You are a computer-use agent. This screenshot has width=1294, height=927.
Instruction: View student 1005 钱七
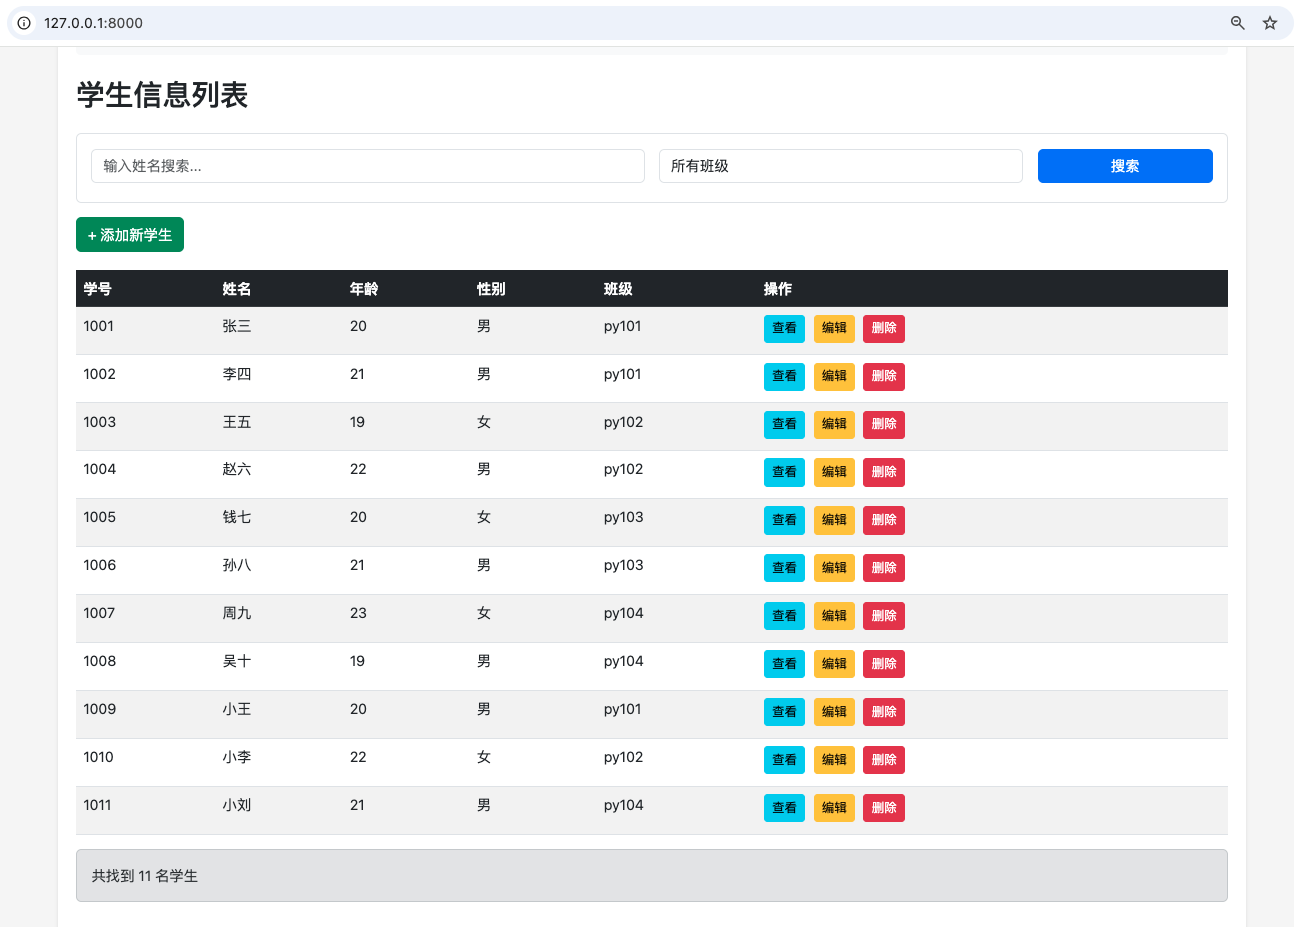(784, 520)
